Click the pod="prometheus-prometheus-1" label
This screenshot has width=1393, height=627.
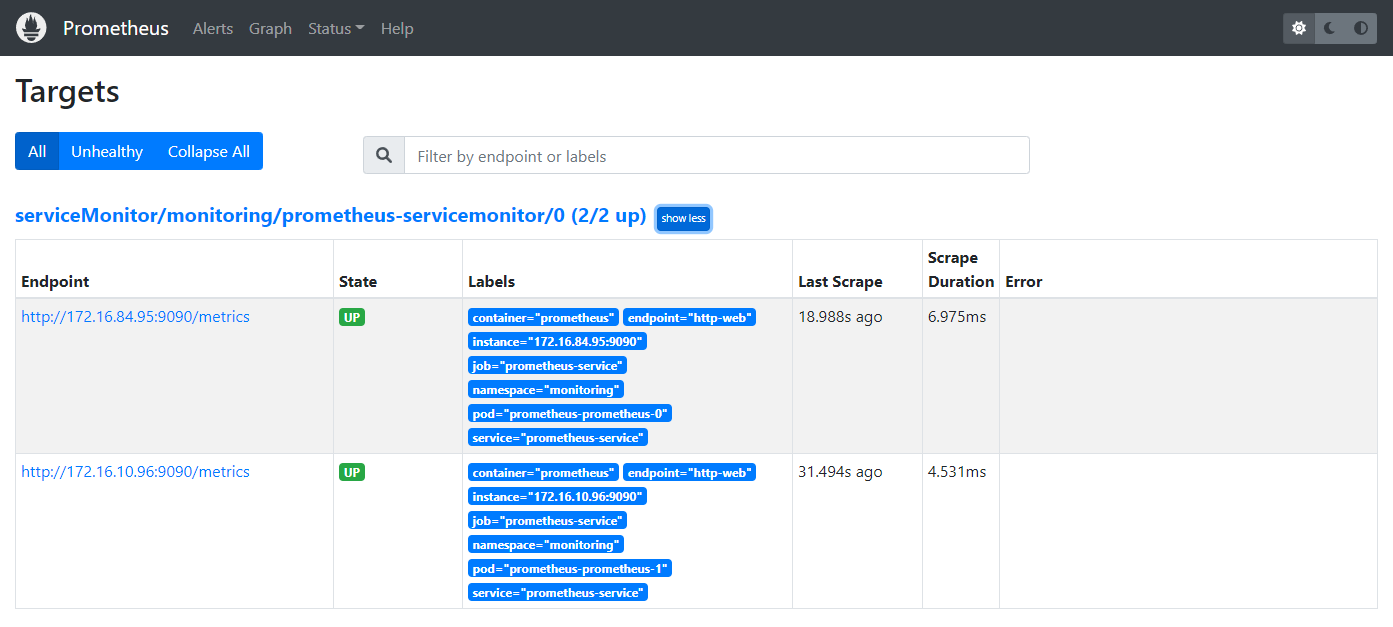pos(570,568)
